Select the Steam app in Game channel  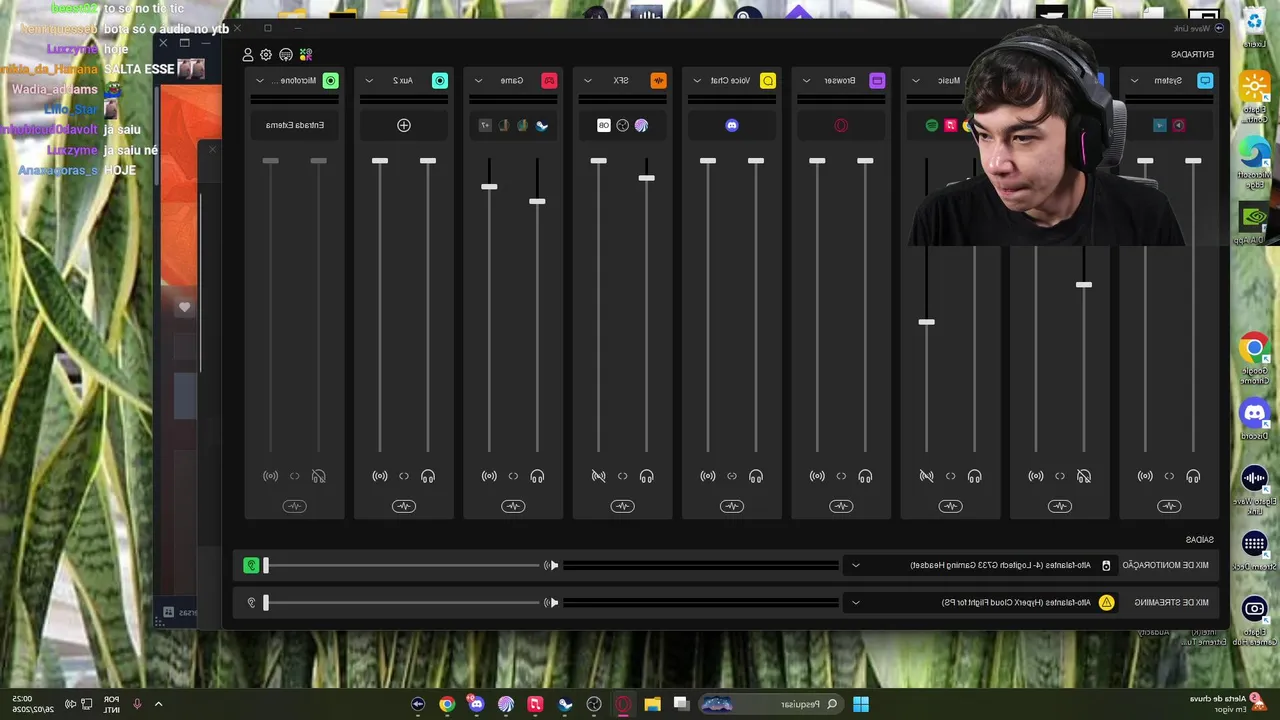click(x=541, y=125)
